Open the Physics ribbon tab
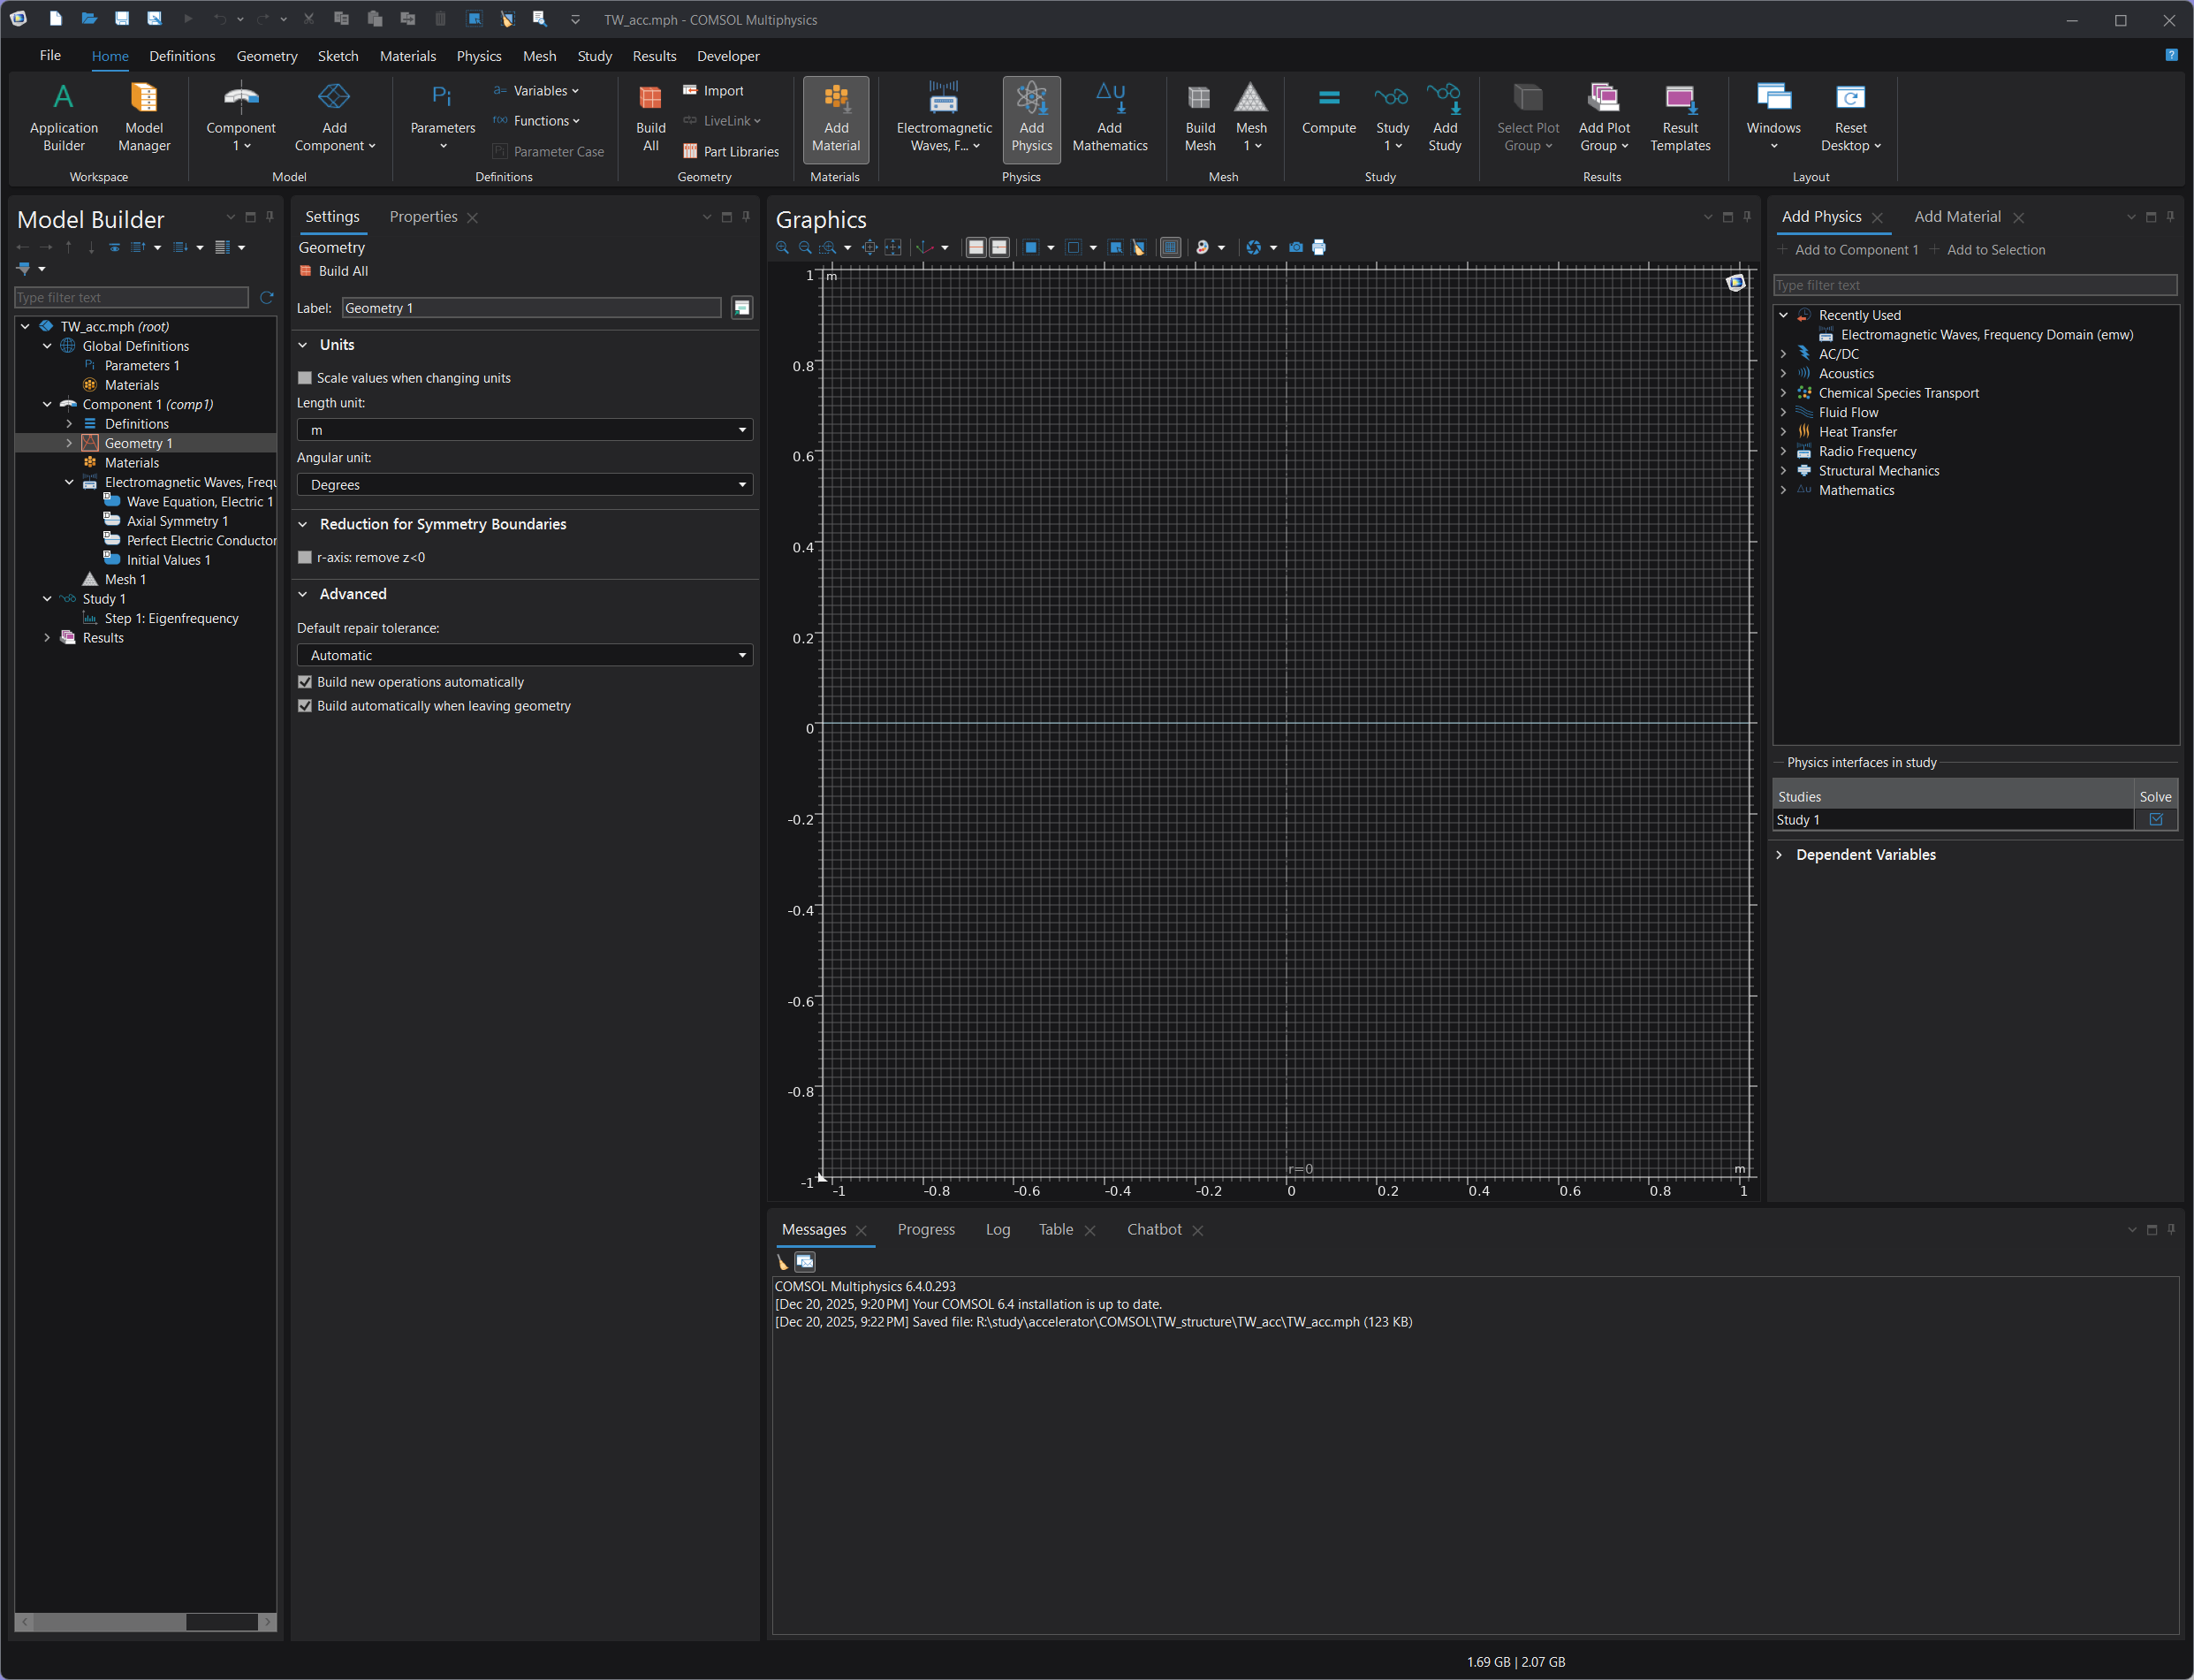Screen dimensions: 2194x1680 [x=478, y=56]
